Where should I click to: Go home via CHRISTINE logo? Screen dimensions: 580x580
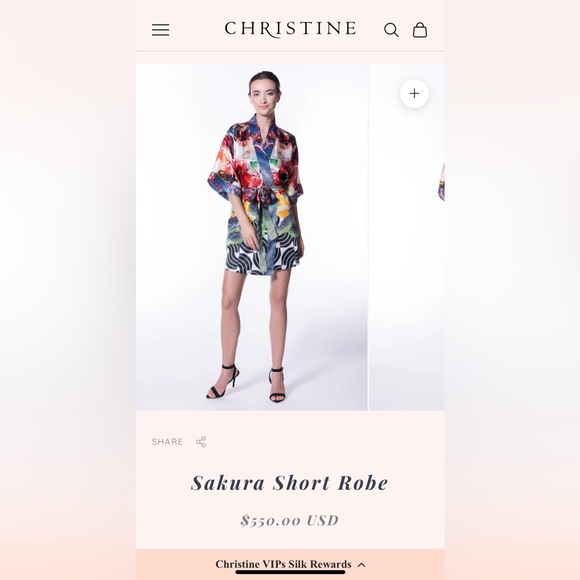[x=290, y=29]
